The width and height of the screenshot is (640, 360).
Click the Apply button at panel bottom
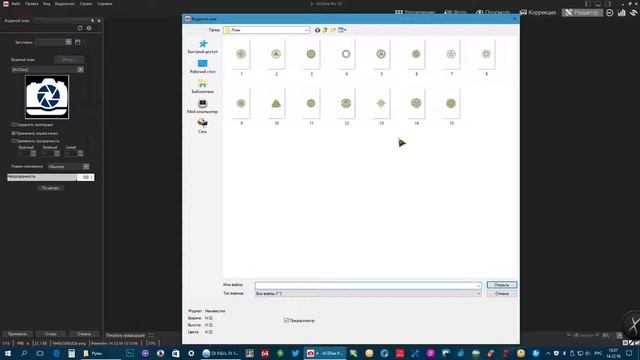pyautogui.click(x=17, y=334)
